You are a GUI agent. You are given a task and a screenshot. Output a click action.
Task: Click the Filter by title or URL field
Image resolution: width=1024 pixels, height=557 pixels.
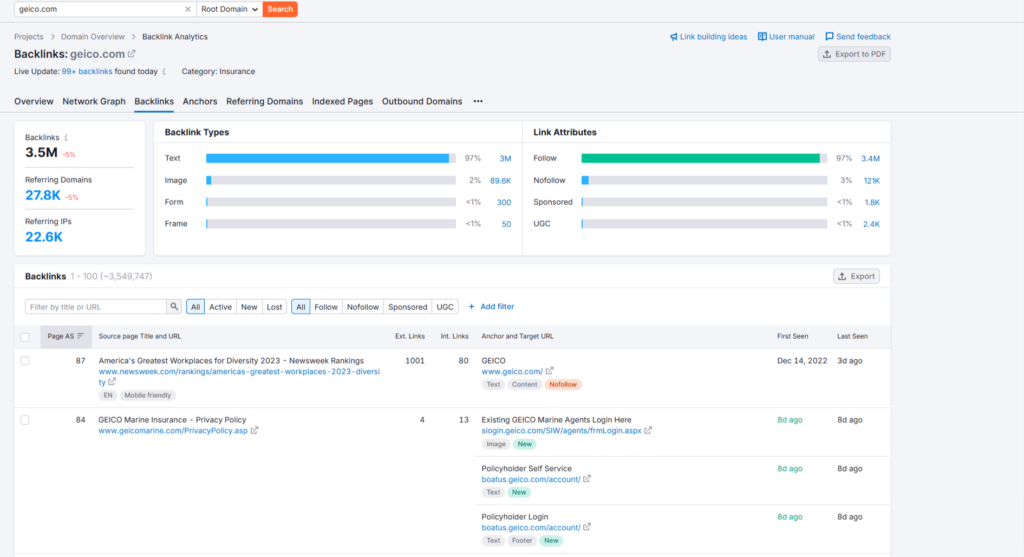pos(95,306)
